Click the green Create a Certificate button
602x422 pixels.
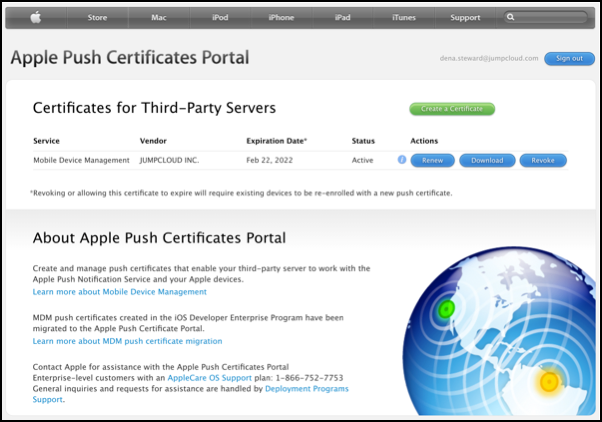click(451, 109)
